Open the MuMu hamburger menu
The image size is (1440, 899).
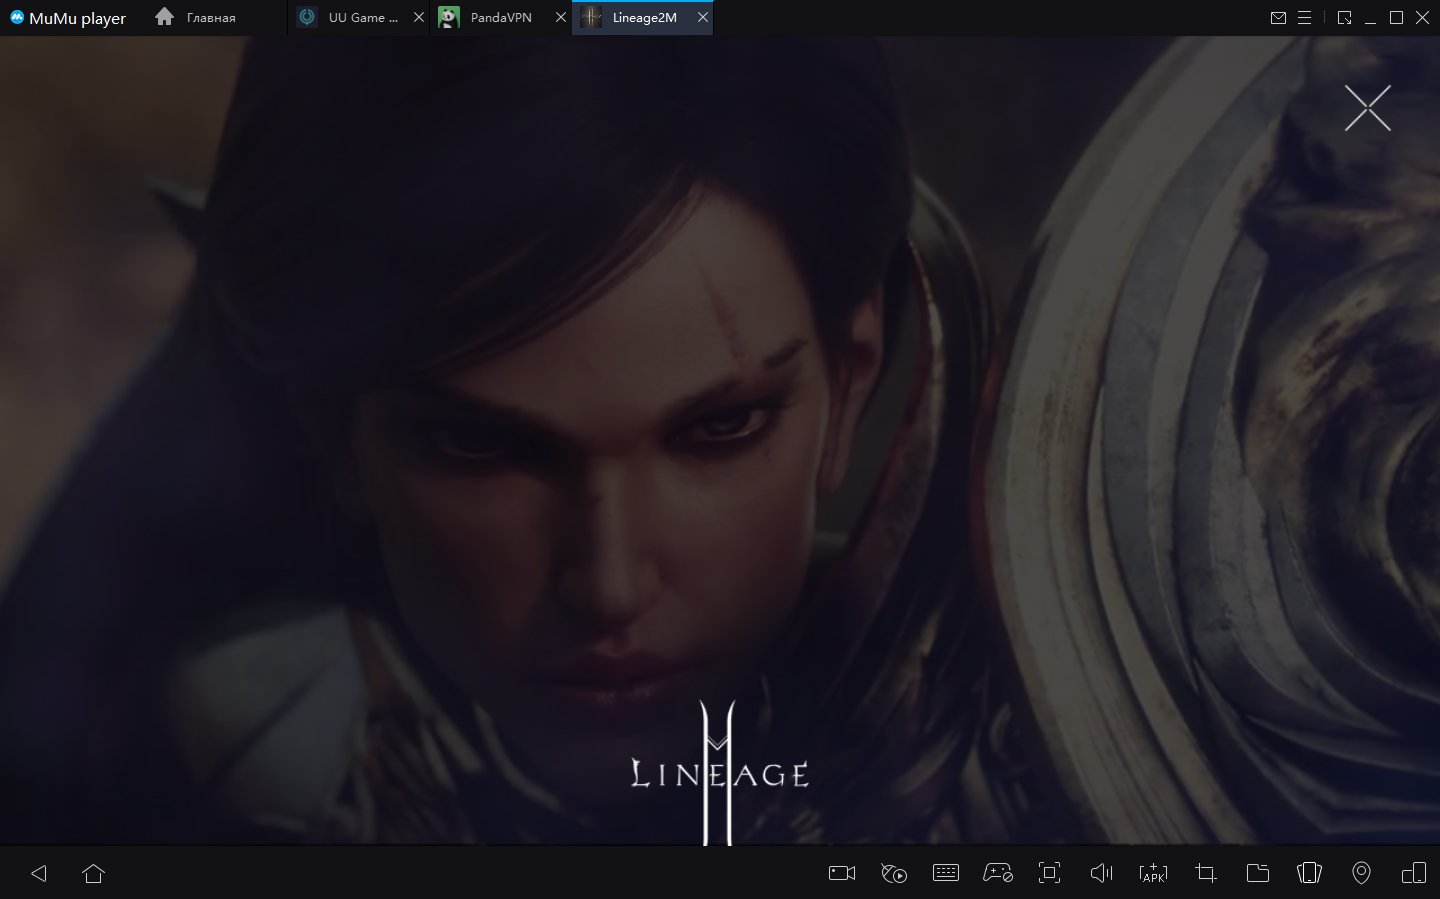click(x=1304, y=18)
